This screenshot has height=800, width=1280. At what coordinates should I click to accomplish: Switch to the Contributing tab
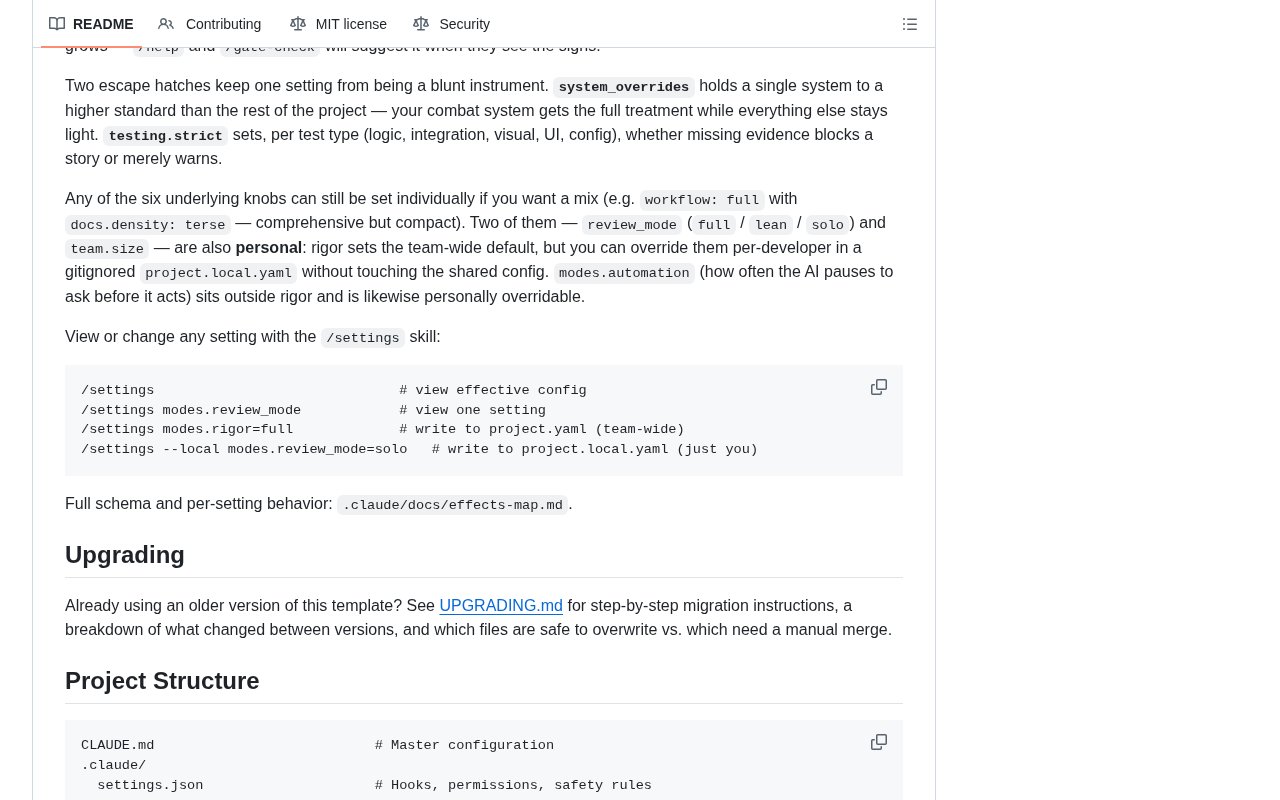(x=210, y=24)
